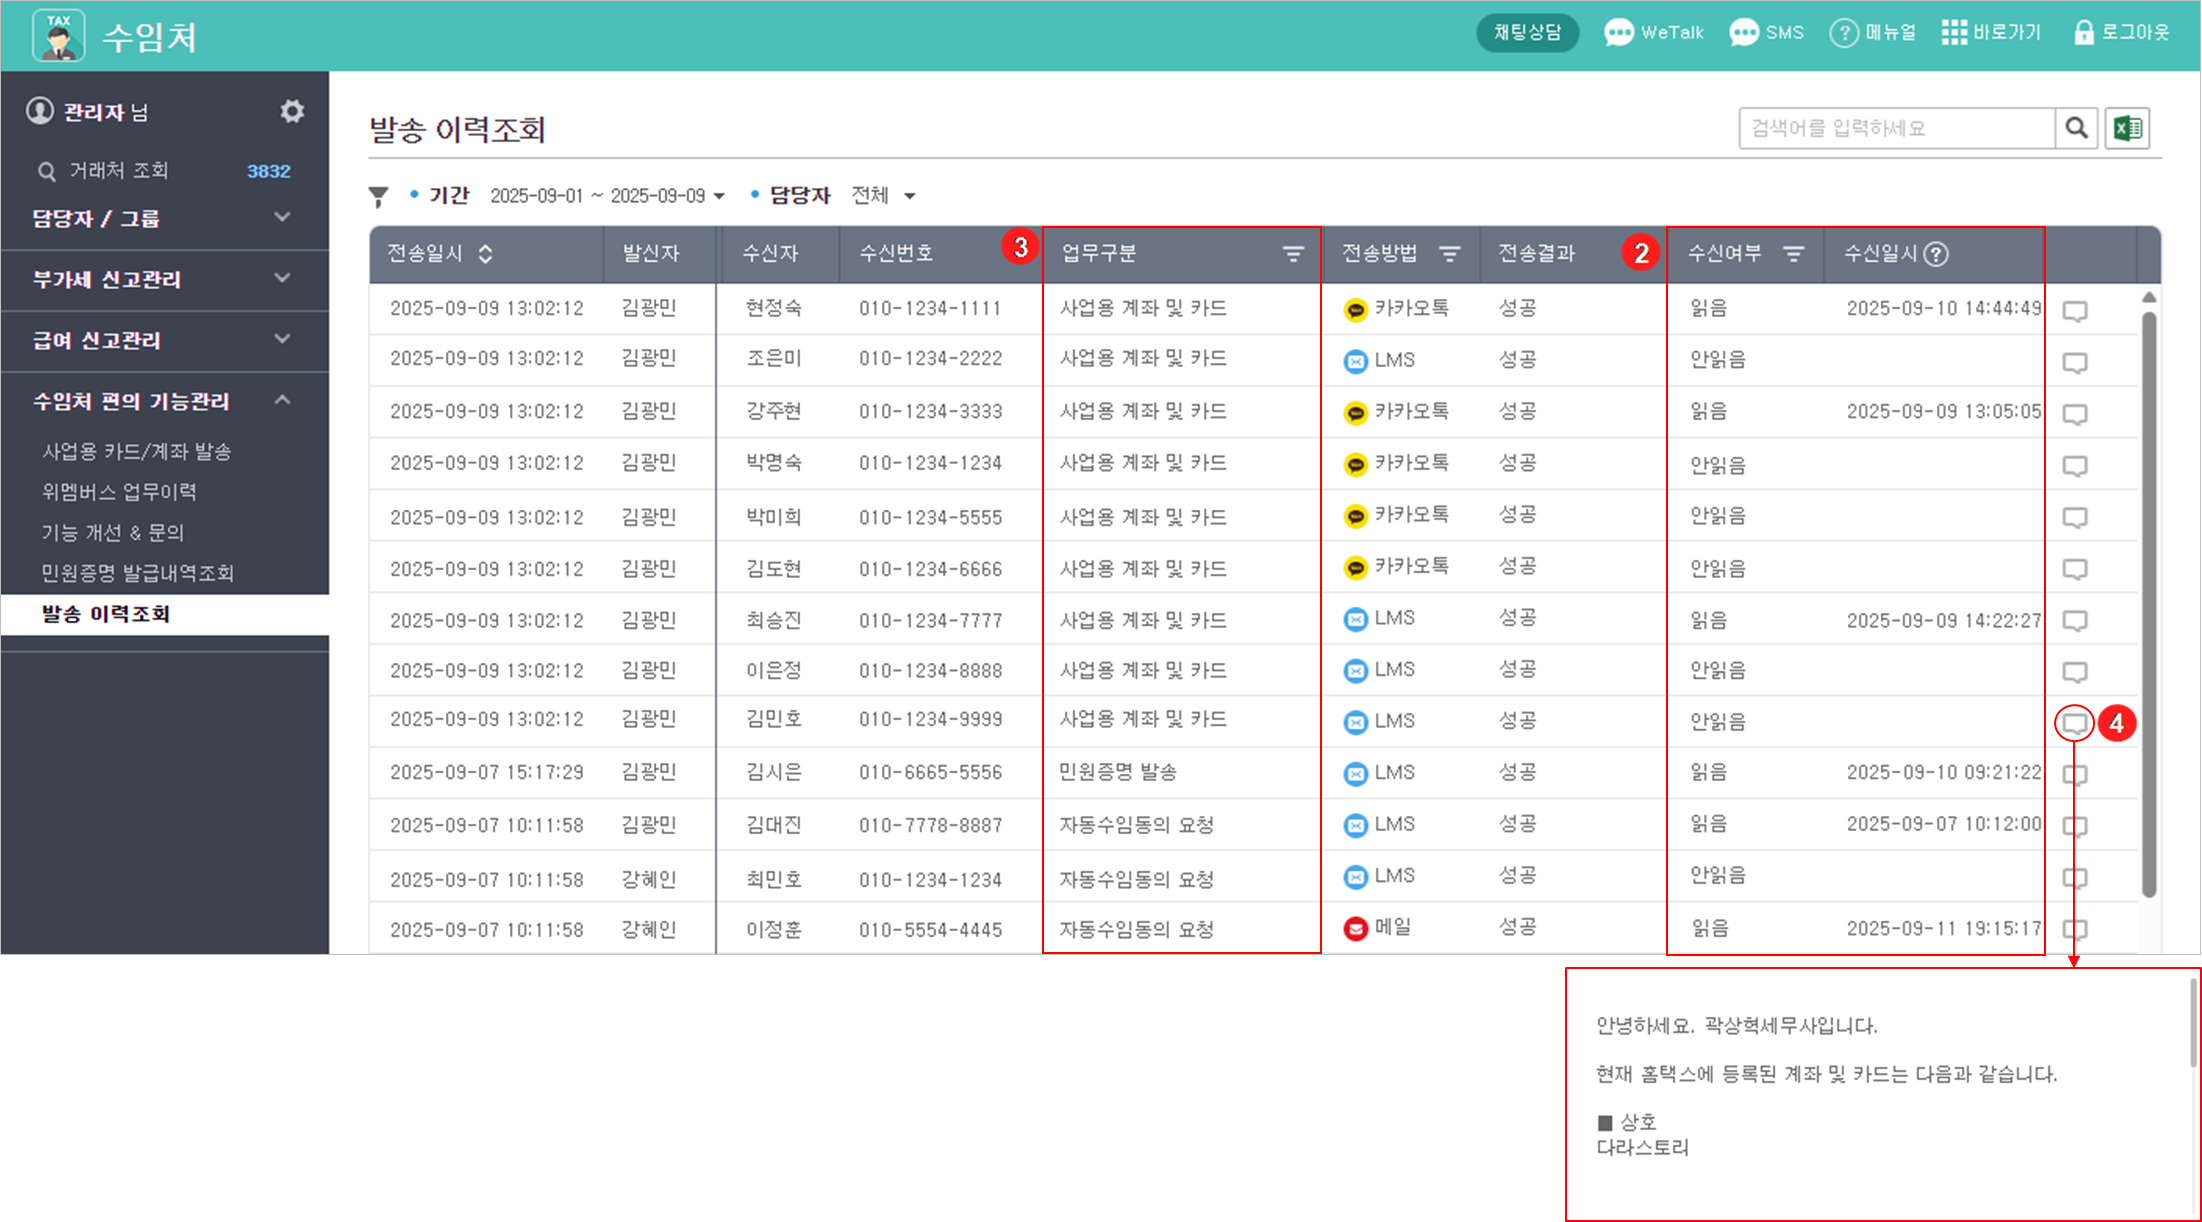This screenshot has width=2202, height=1222.
Task: Open 거래처 조회 in sidebar
Action: [x=118, y=171]
